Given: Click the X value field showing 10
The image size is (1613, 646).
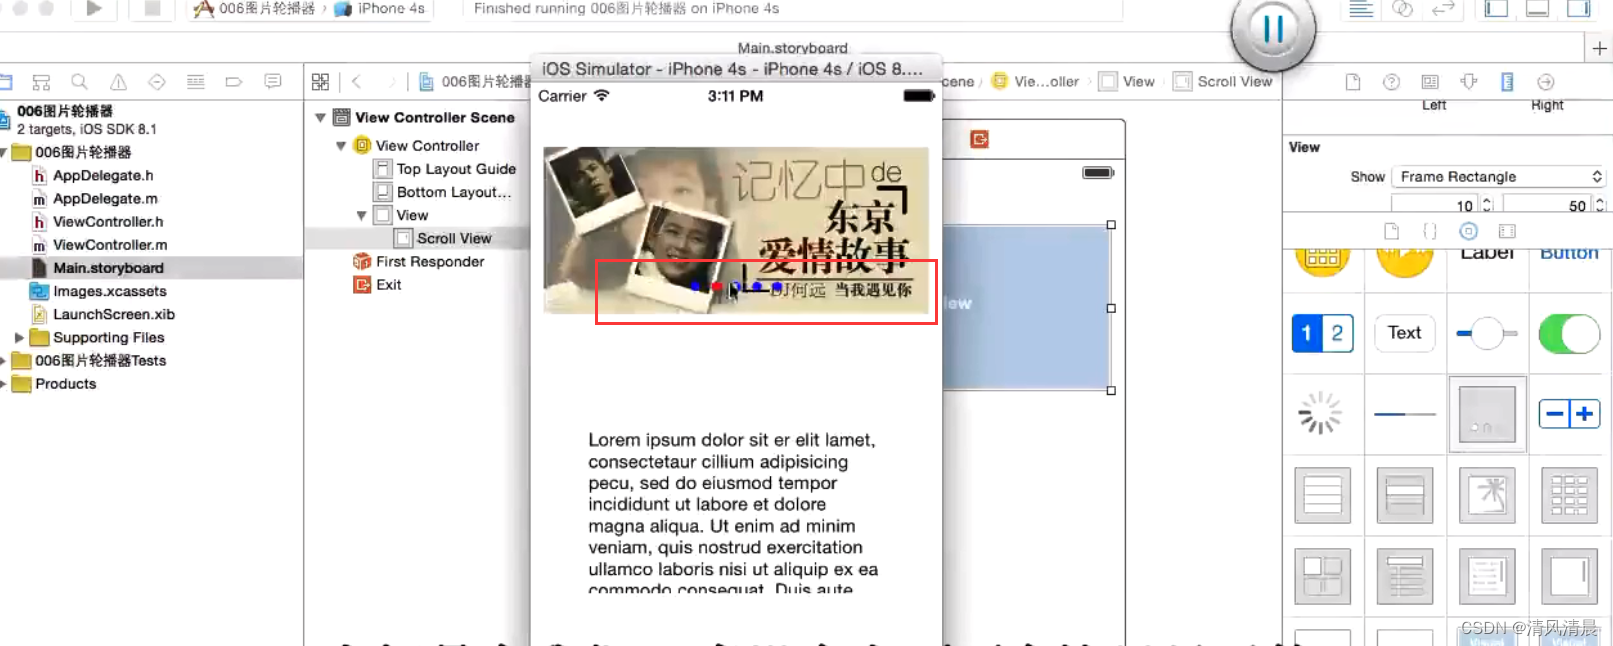Looking at the screenshot, I should coord(1435,205).
